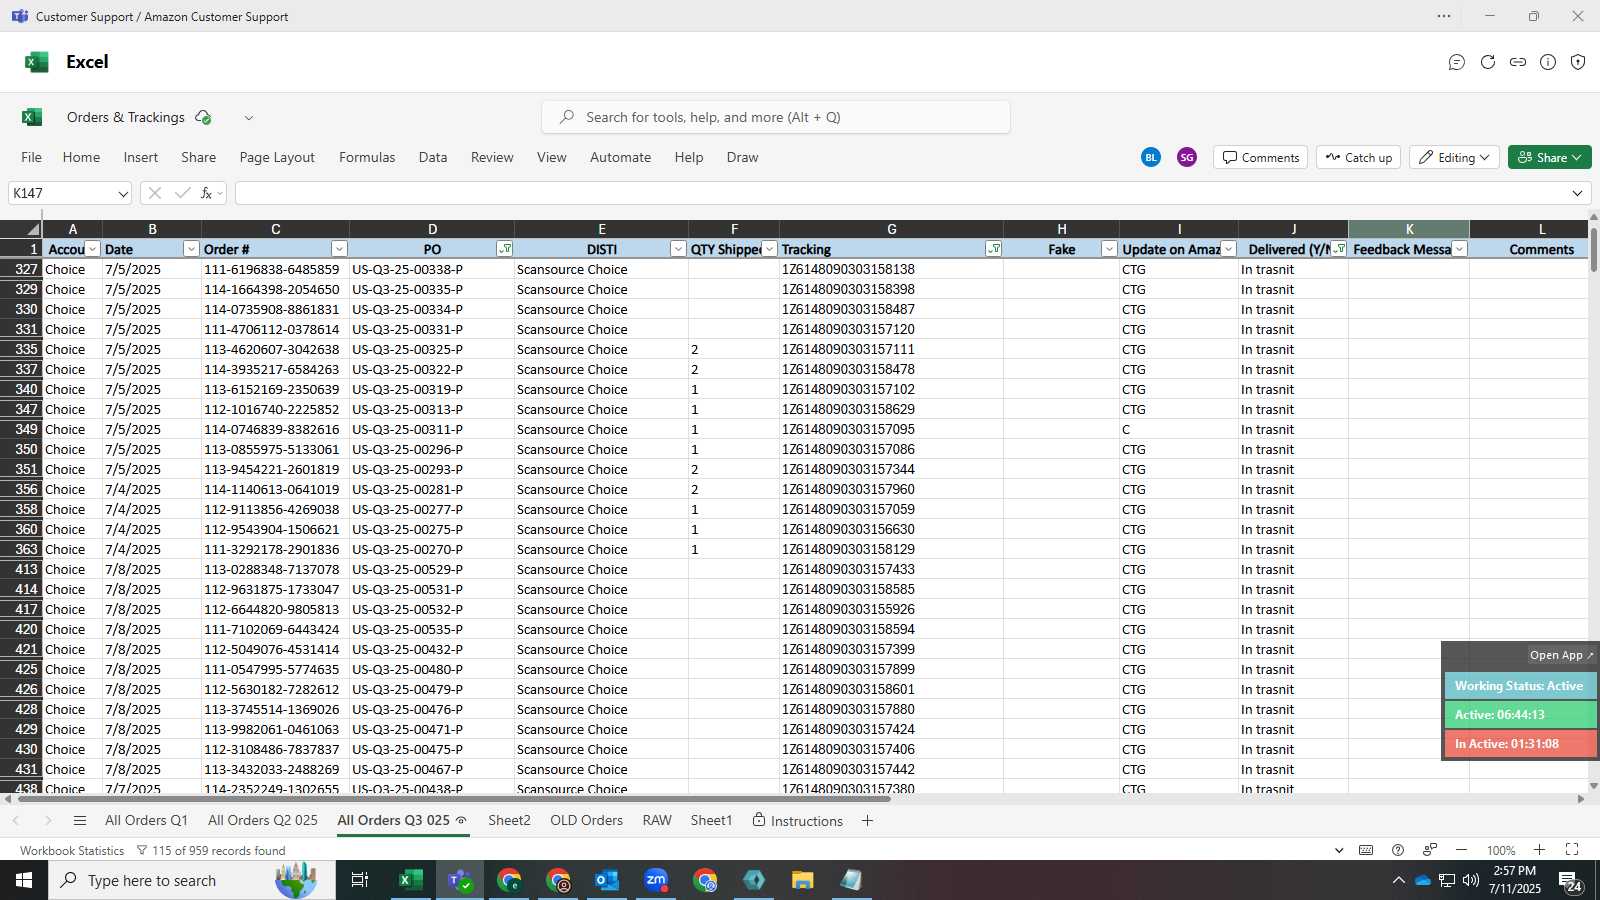Click the Comments button
This screenshot has width=1600, height=900.
(x=1261, y=157)
